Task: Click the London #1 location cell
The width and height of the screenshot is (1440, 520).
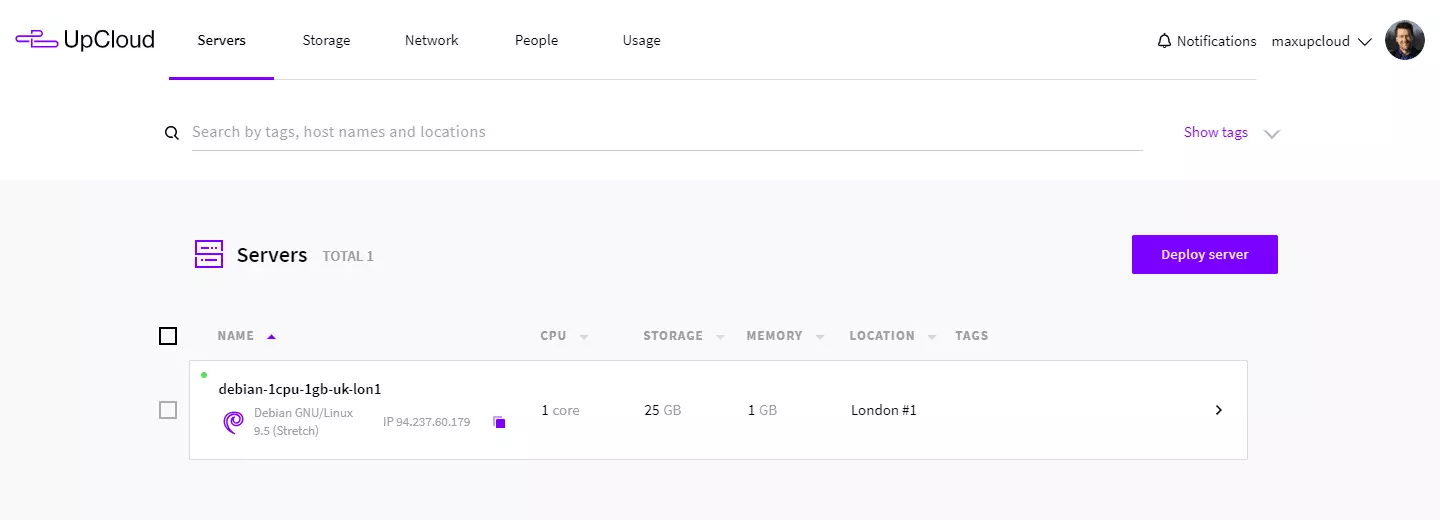Action: tap(884, 410)
